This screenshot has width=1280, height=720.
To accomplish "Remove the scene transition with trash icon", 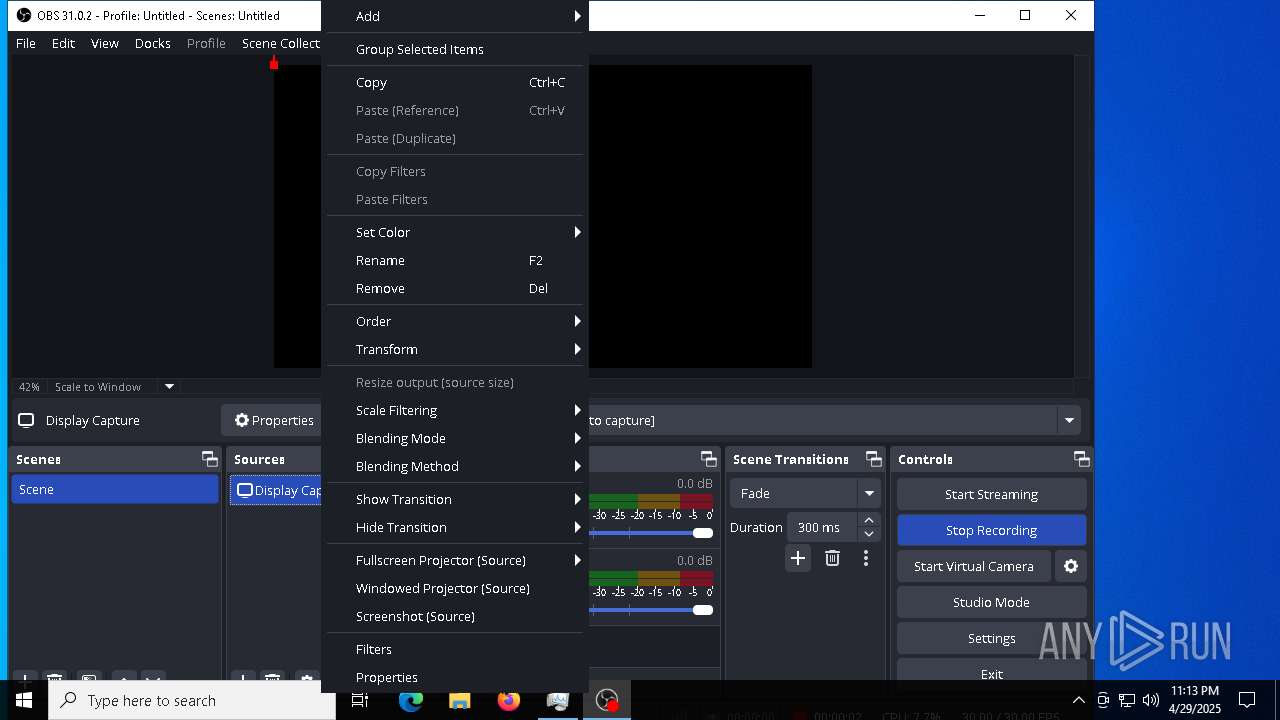I will pyautogui.click(x=832, y=558).
